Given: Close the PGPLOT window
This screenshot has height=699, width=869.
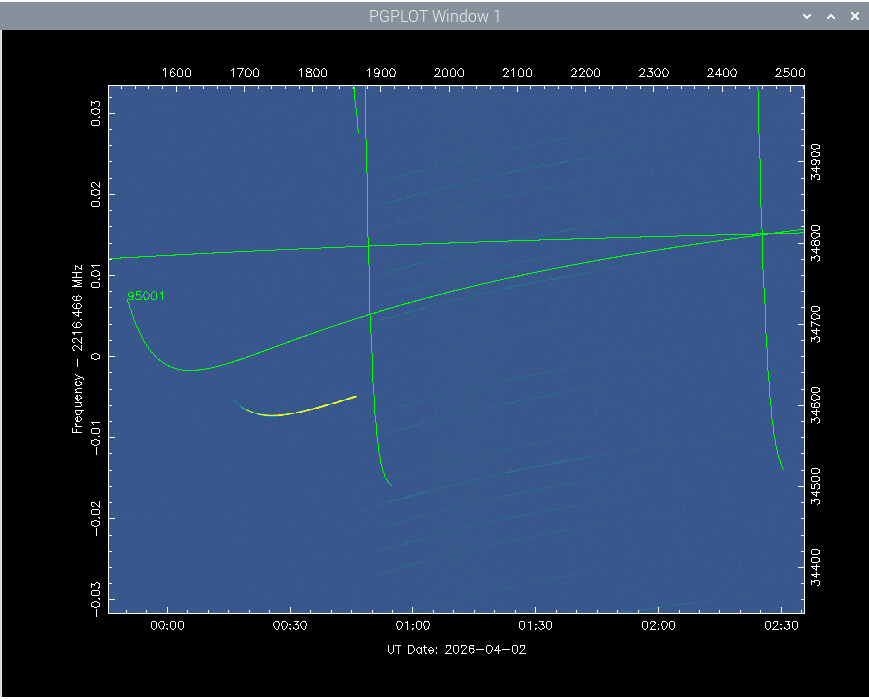Looking at the screenshot, I should tap(854, 16).
